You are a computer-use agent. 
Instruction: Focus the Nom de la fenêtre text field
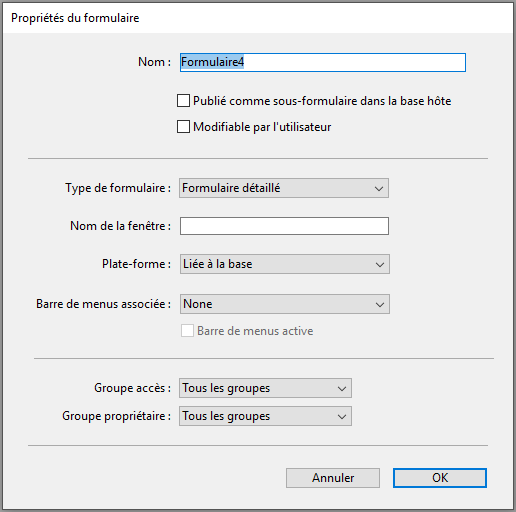284,226
